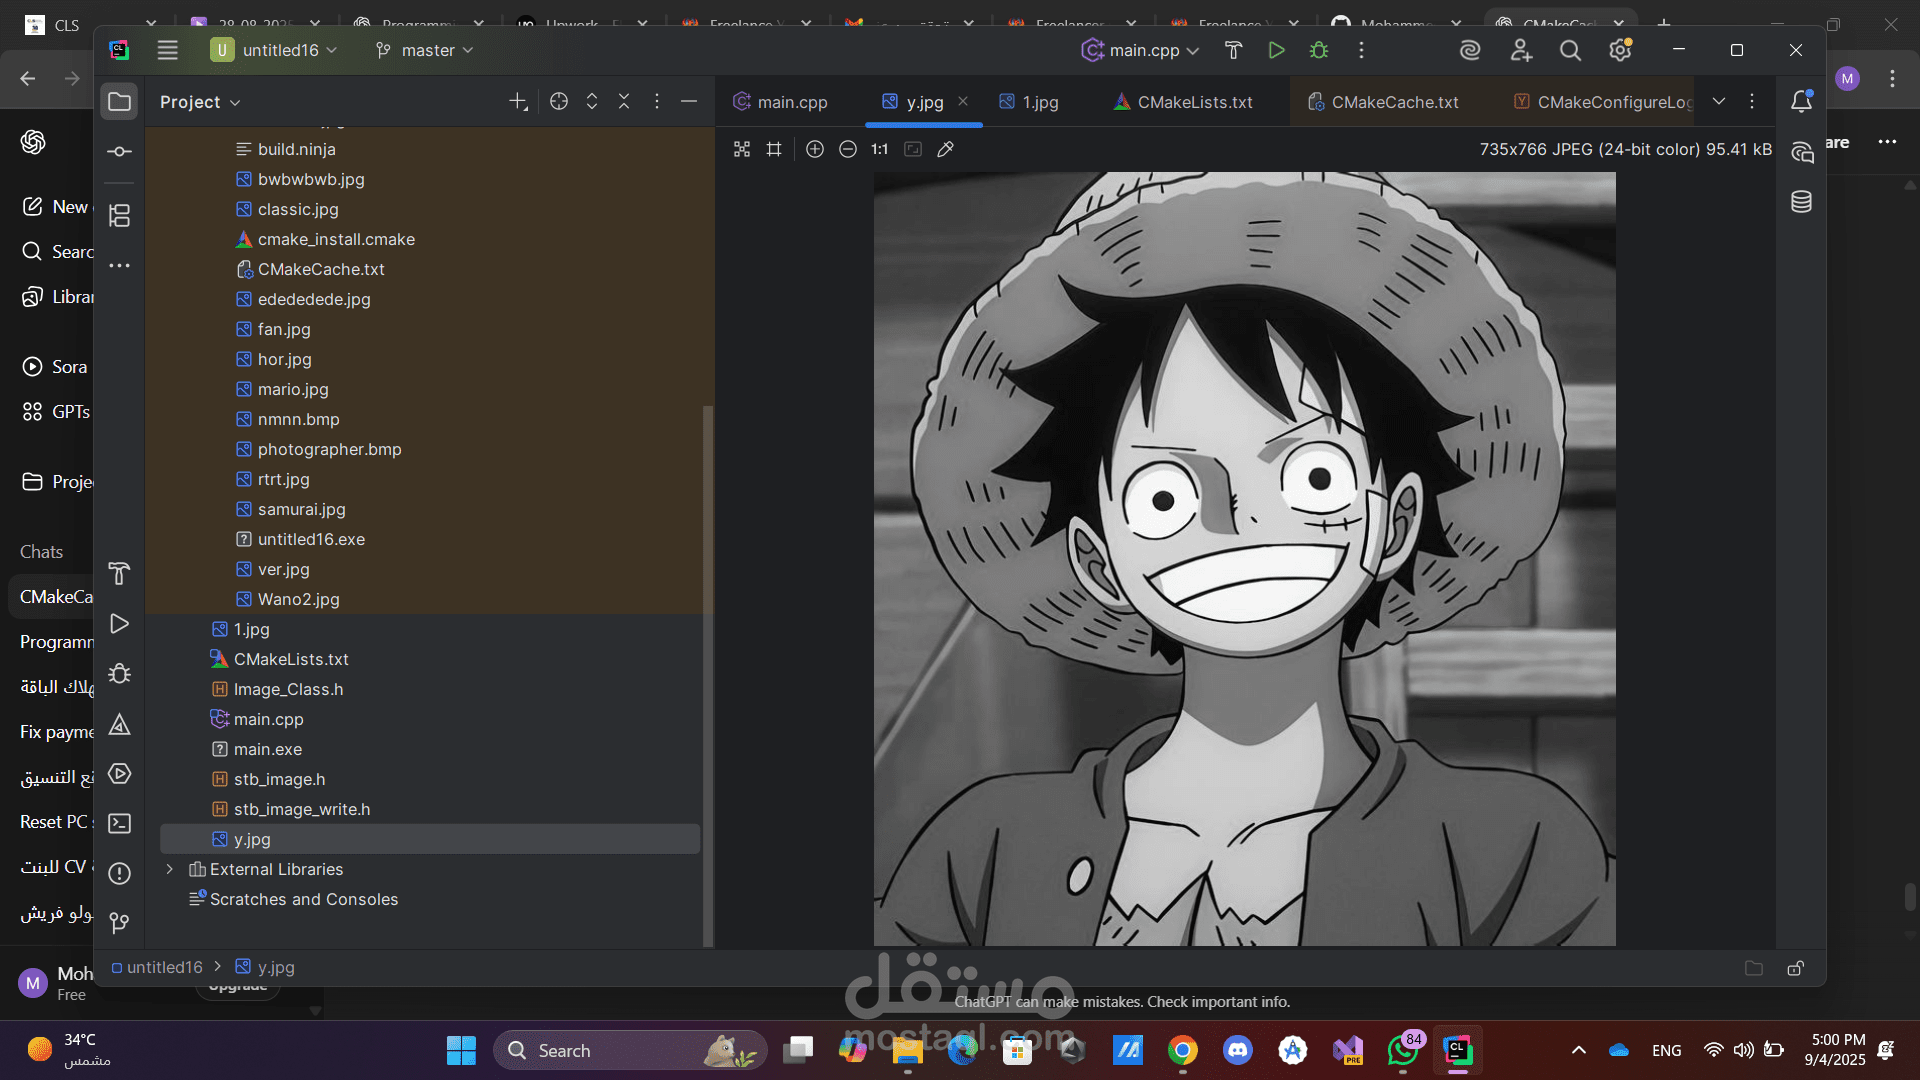This screenshot has height=1080, width=1920.
Task: Click the Build hammer icon in top toolbar
Action: 1233,50
